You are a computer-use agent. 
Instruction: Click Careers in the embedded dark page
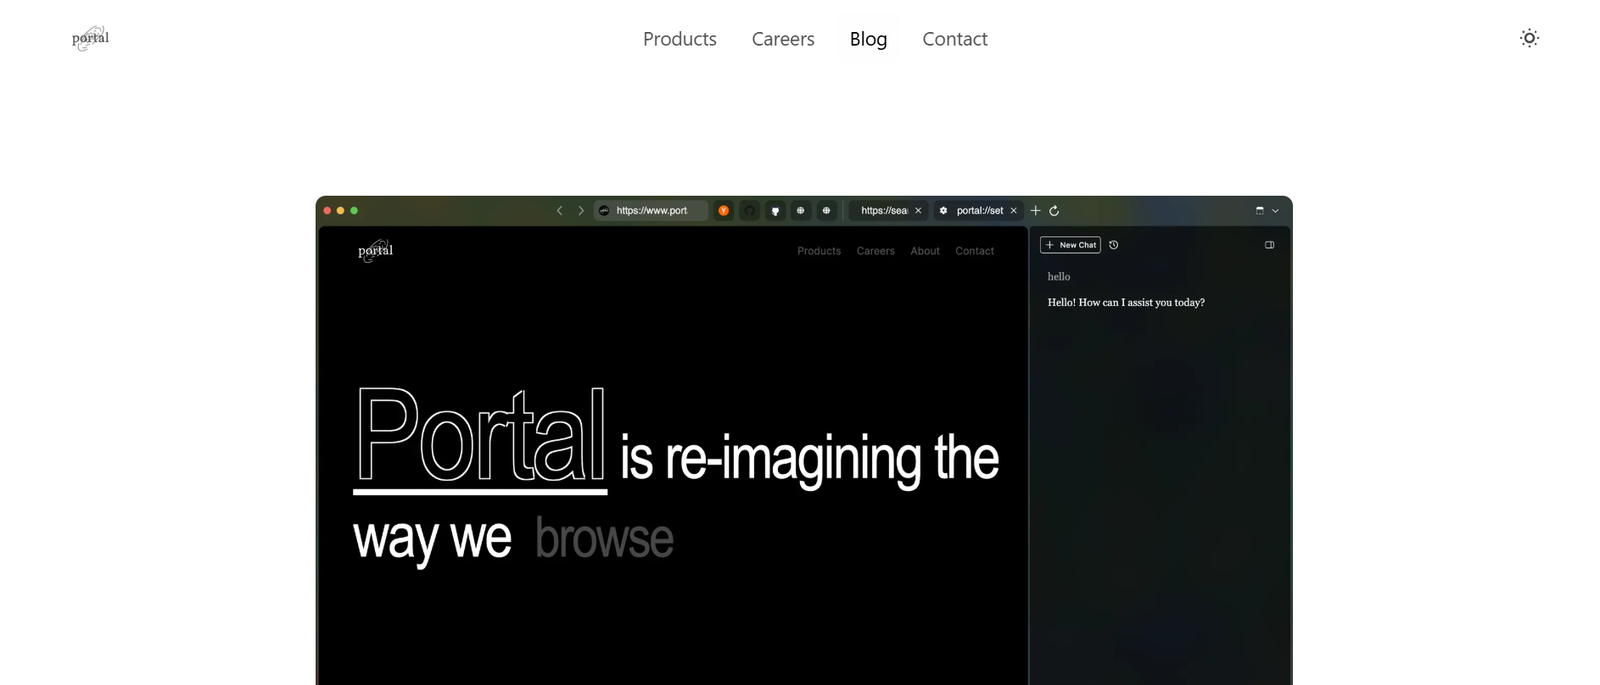875,251
